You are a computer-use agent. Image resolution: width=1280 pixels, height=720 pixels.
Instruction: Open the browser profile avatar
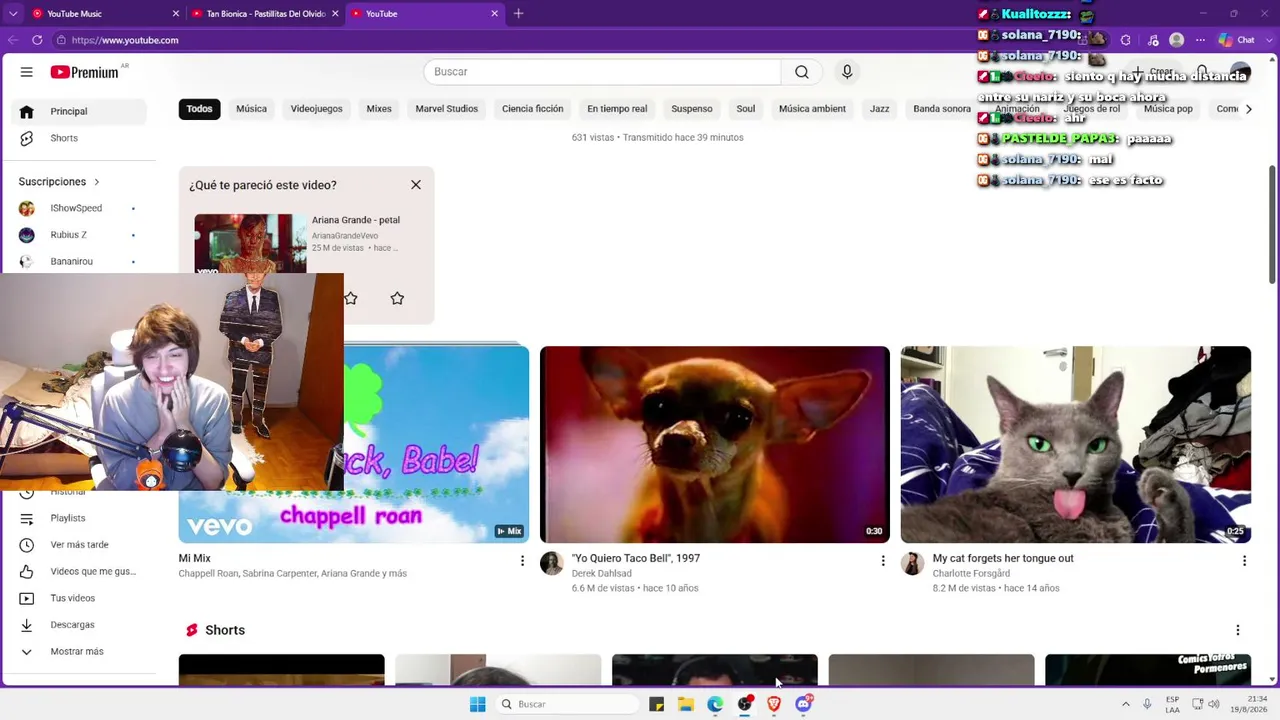click(x=1177, y=40)
